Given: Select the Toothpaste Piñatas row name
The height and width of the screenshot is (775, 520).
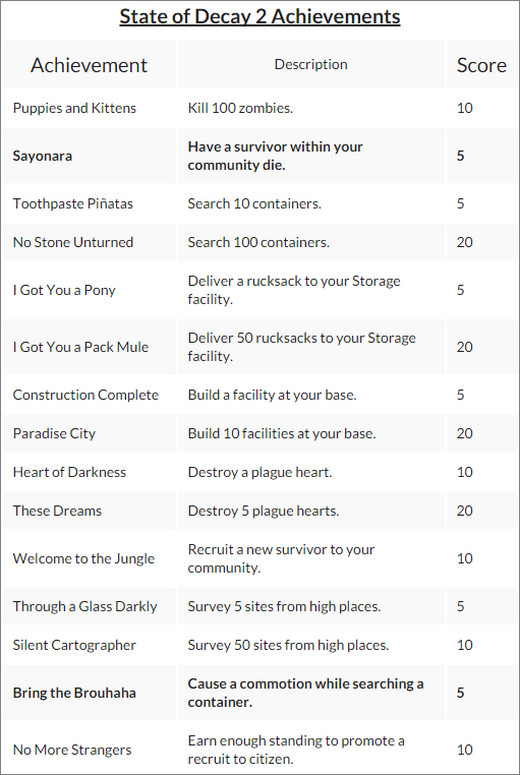Looking at the screenshot, I should (x=73, y=204).
